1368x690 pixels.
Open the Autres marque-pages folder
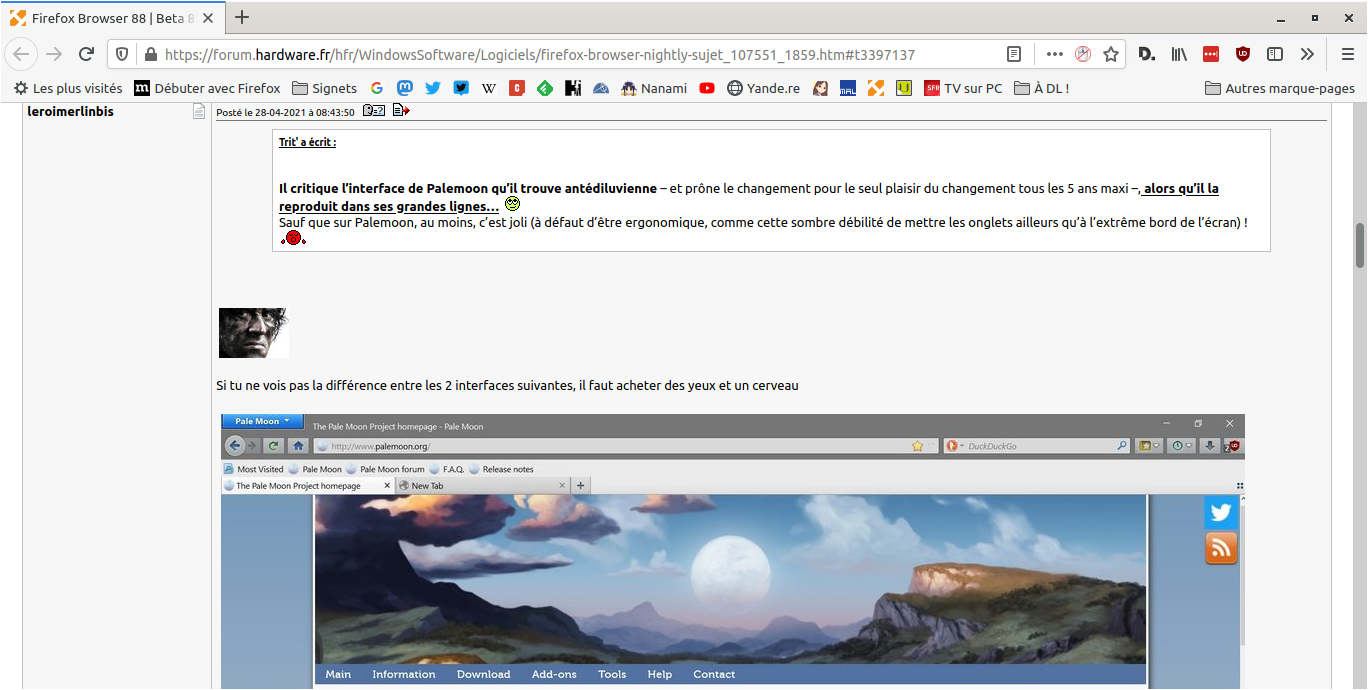point(1280,88)
